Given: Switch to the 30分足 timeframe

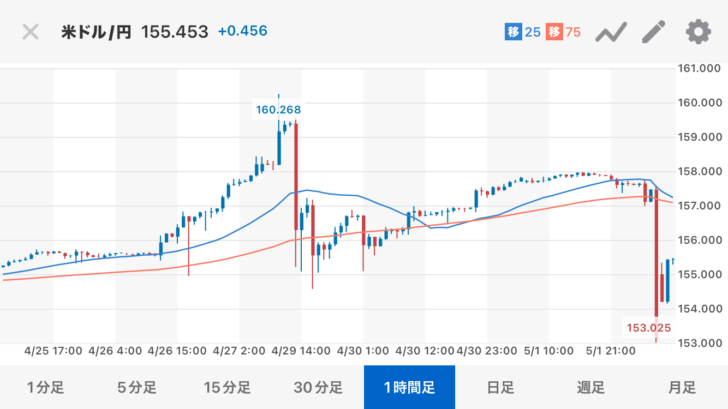Looking at the screenshot, I should click(x=318, y=387).
